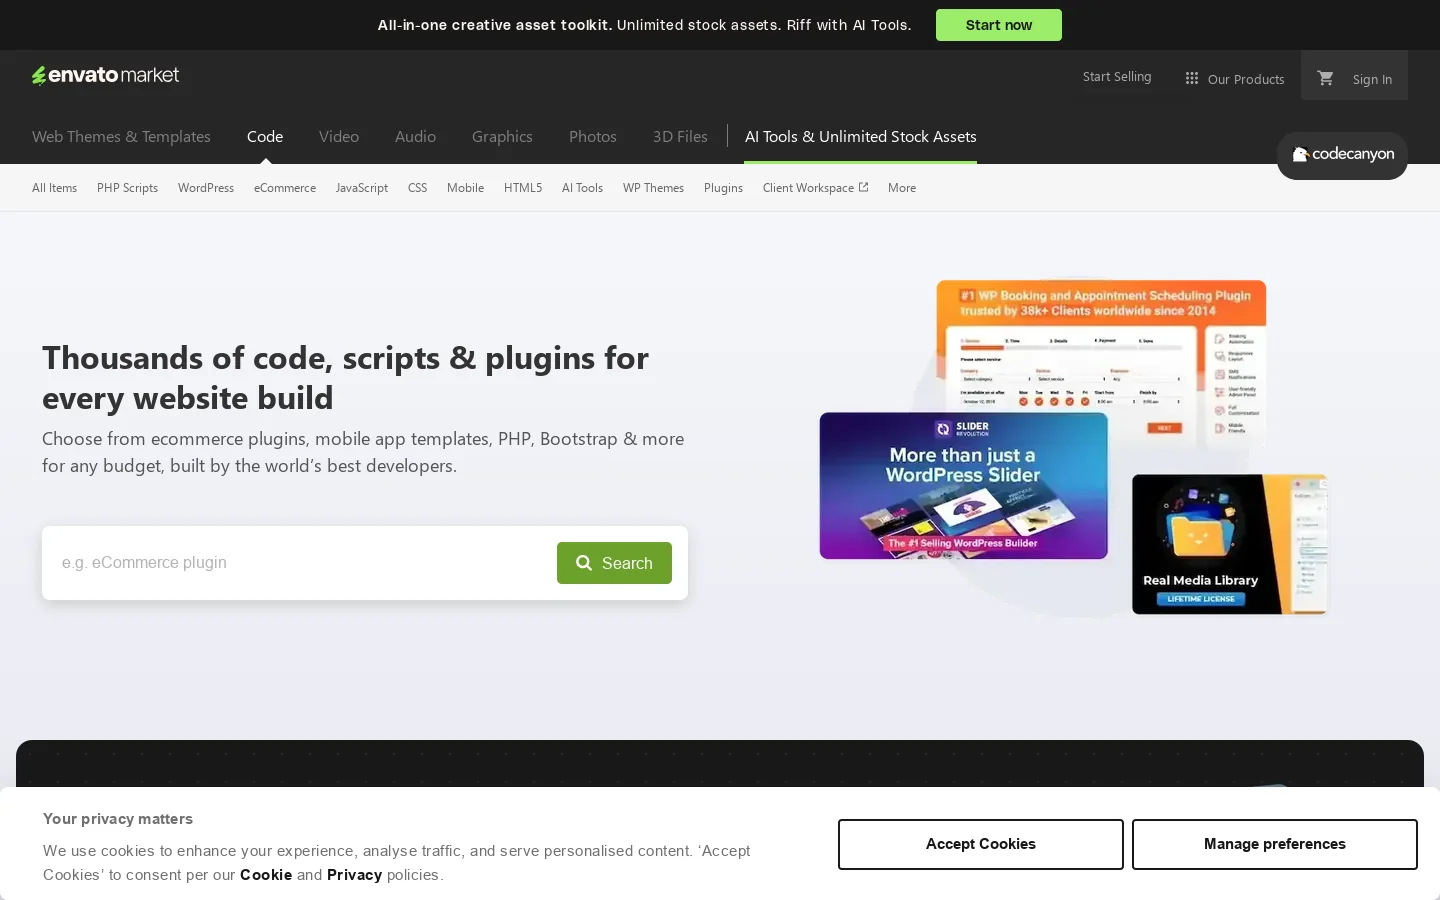This screenshot has height=900, width=1440.
Task: Open HTML5 category
Action: pos(523,188)
